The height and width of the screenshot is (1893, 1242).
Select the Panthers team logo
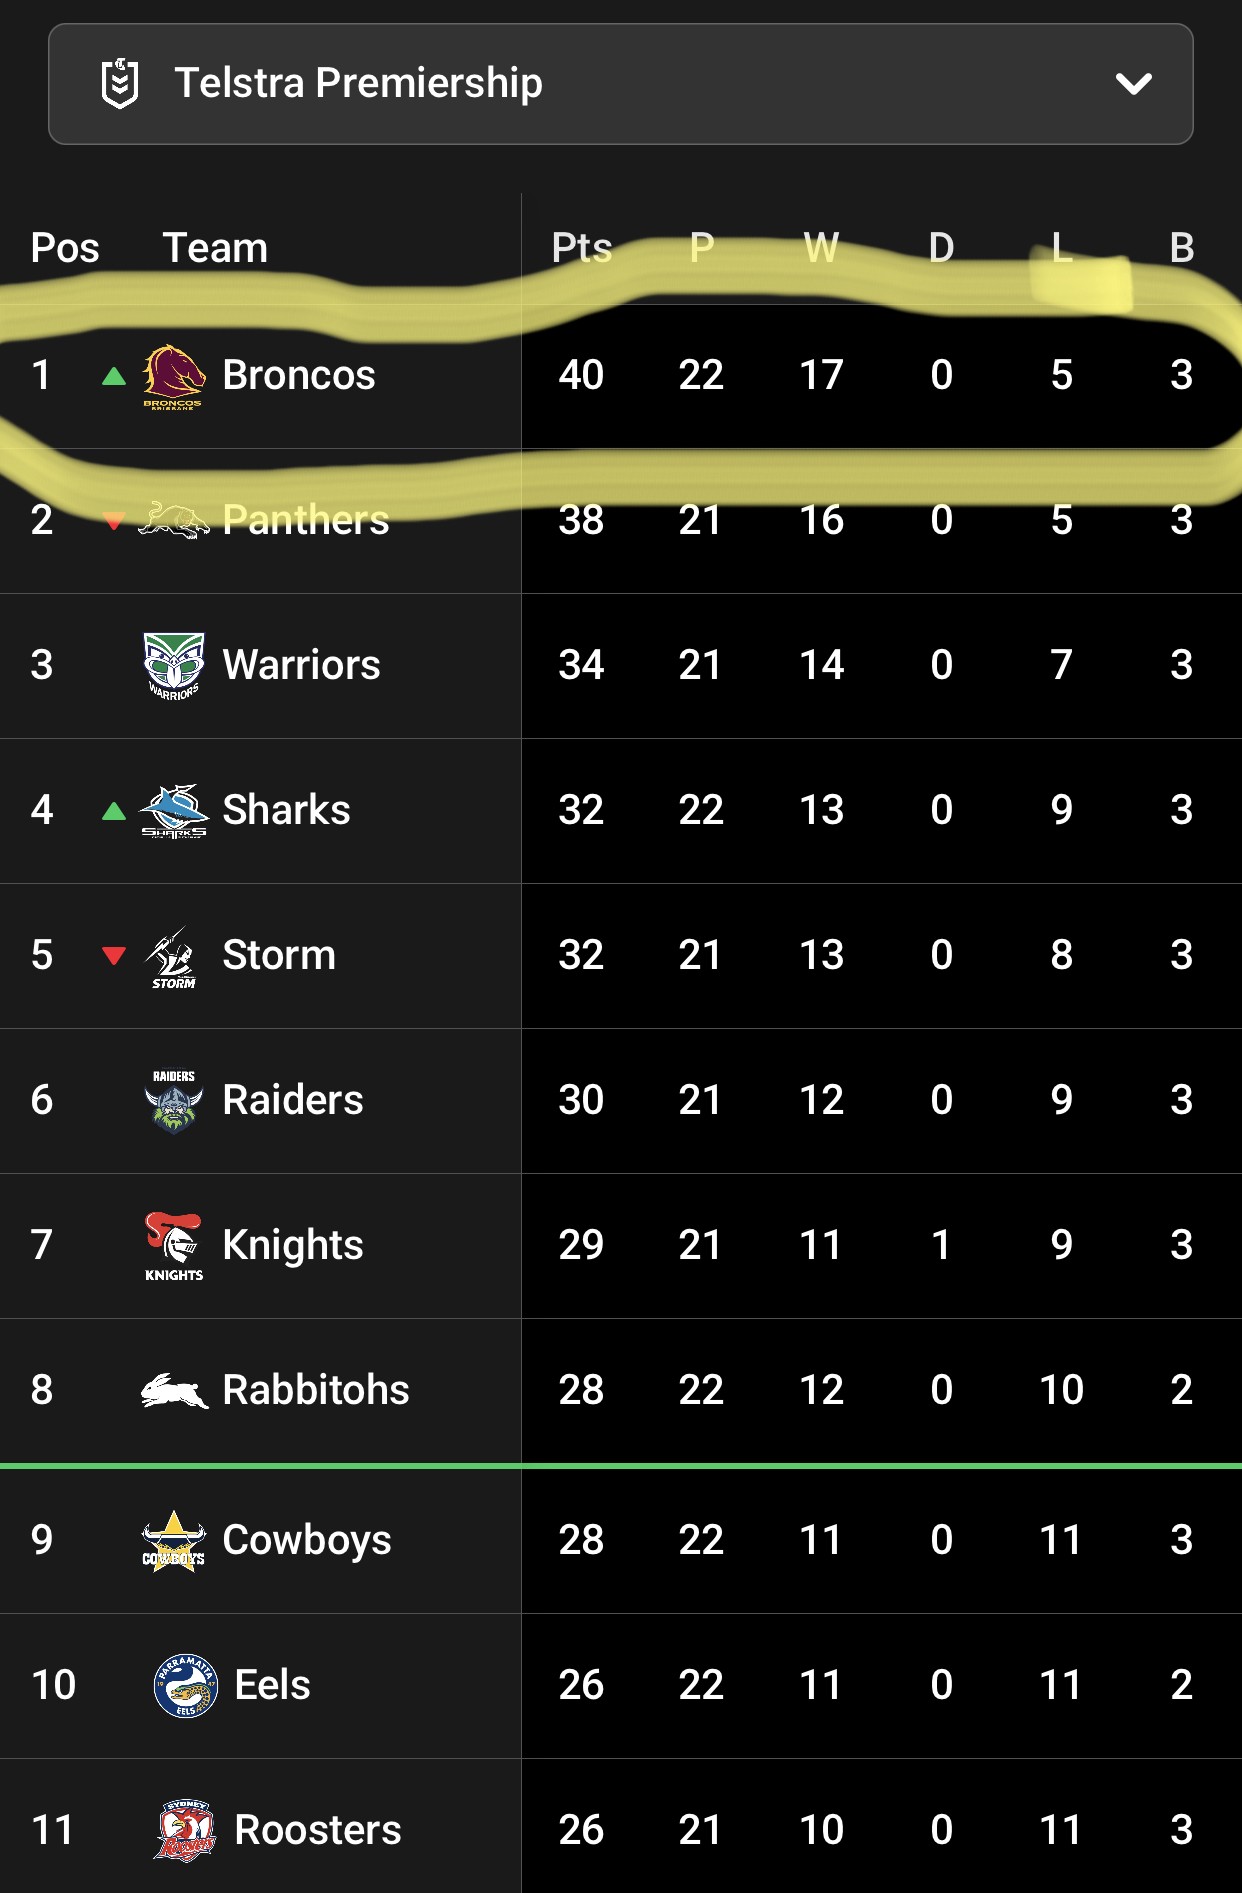(174, 520)
